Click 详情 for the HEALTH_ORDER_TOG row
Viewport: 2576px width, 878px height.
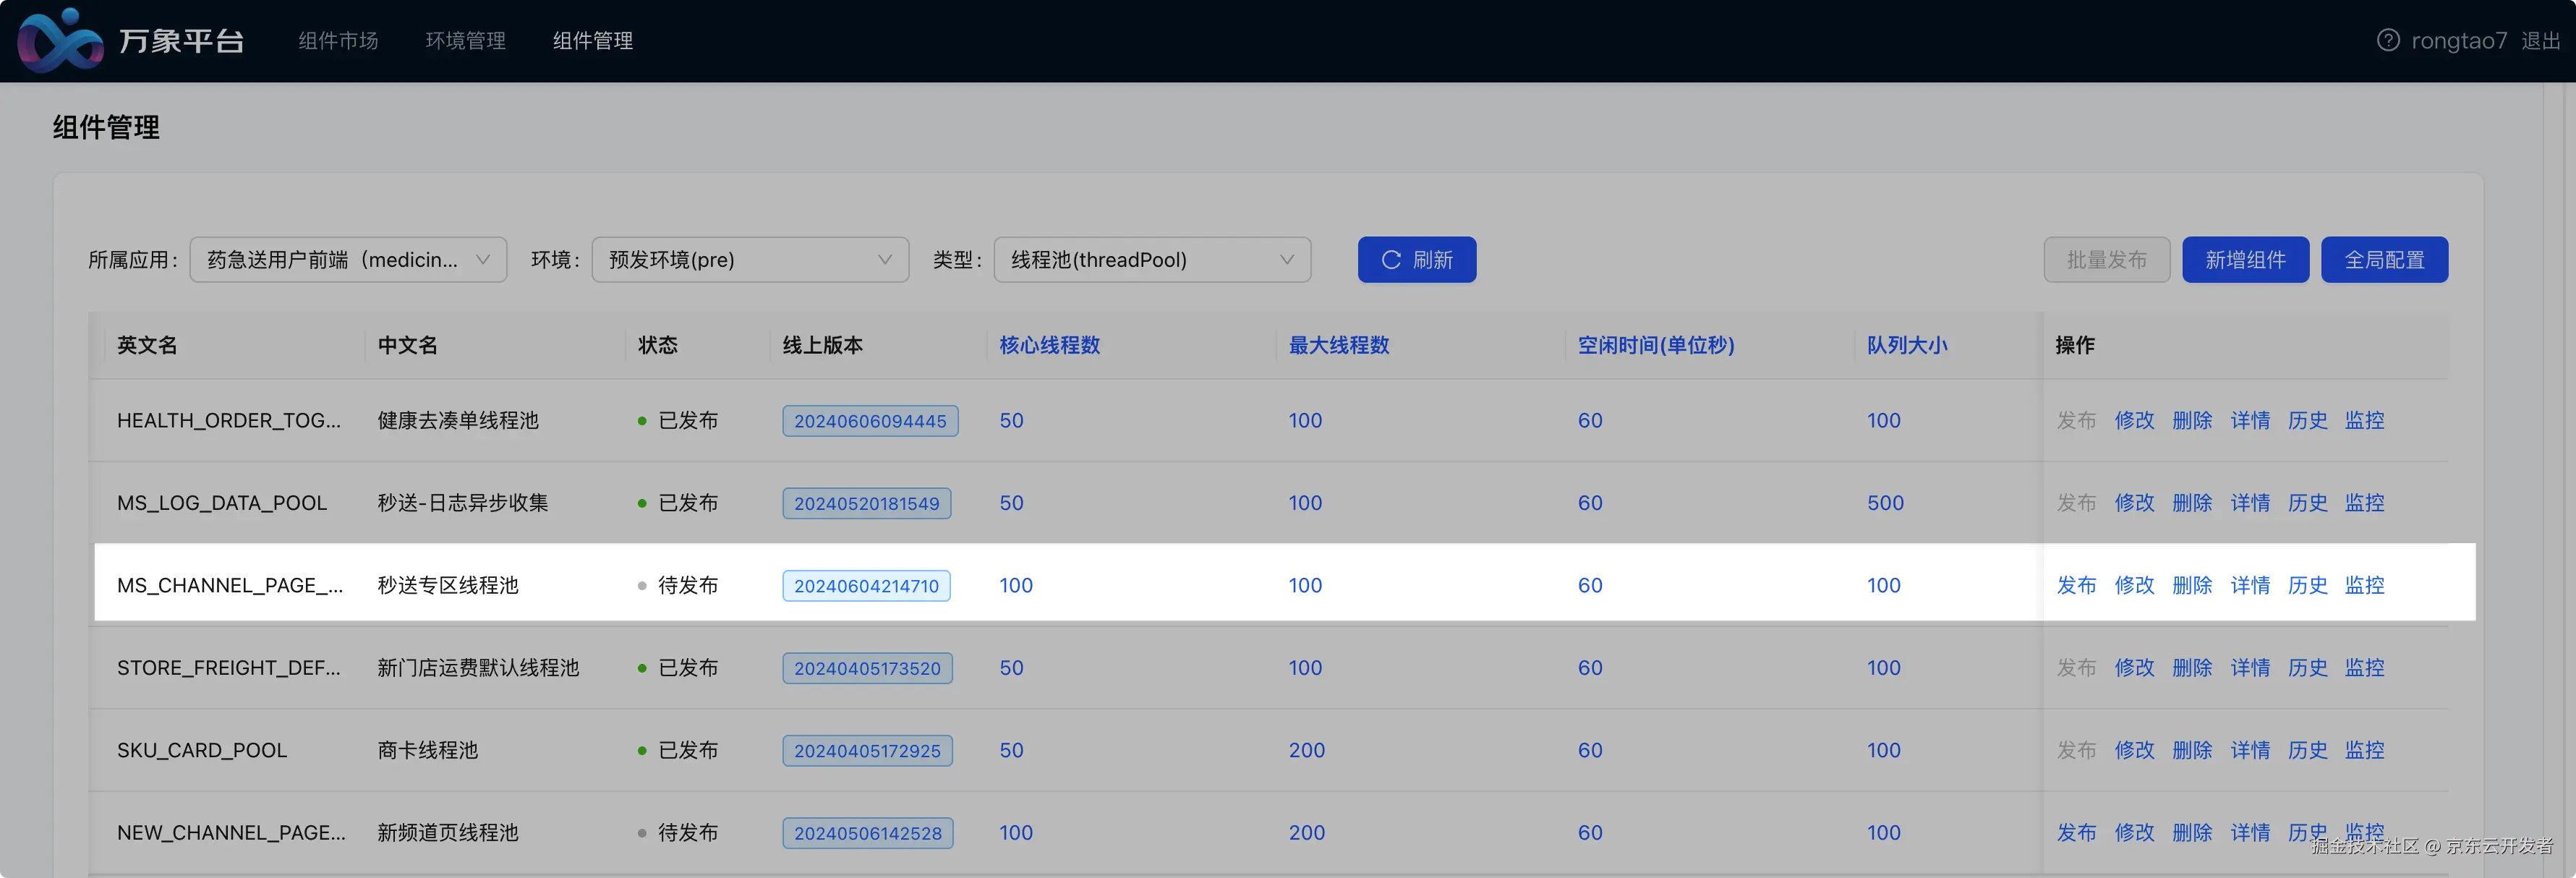coord(2249,421)
